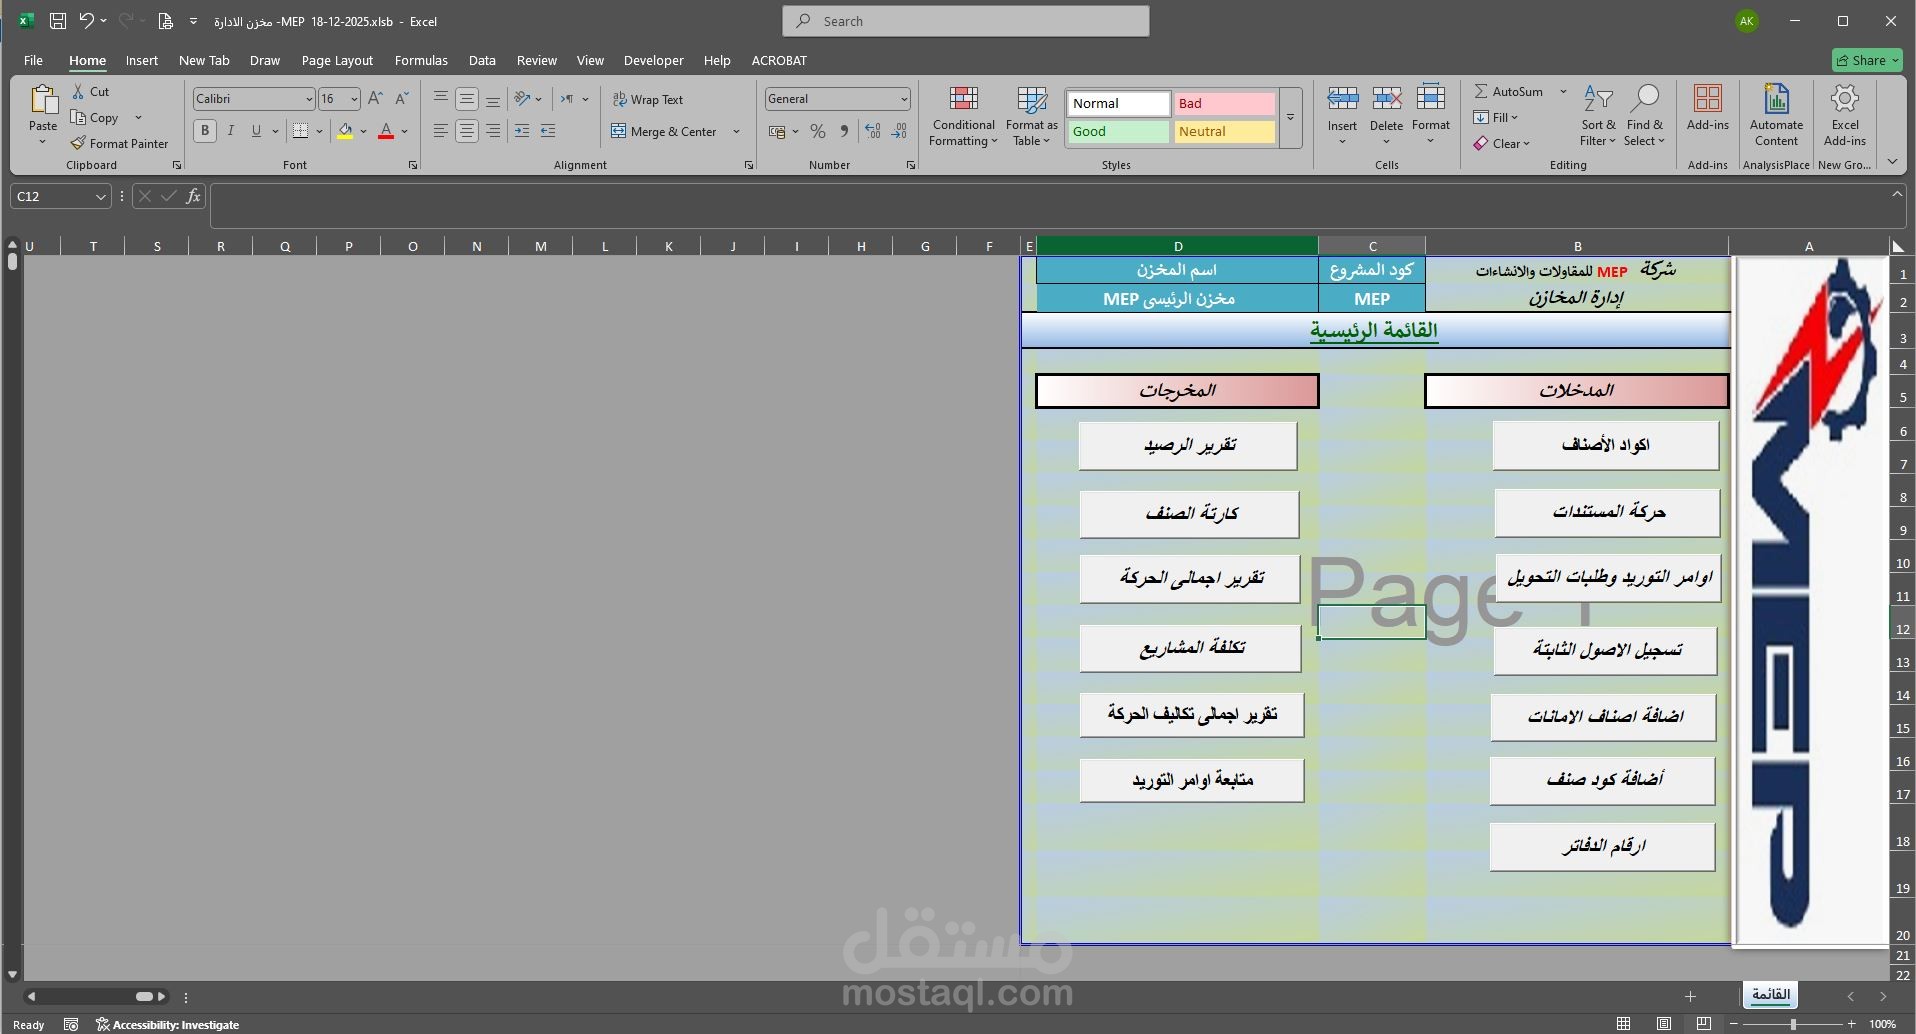Viewport: 1916px width, 1034px height.
Task: Apply the Bad cell style
Action: [1224, 104]
